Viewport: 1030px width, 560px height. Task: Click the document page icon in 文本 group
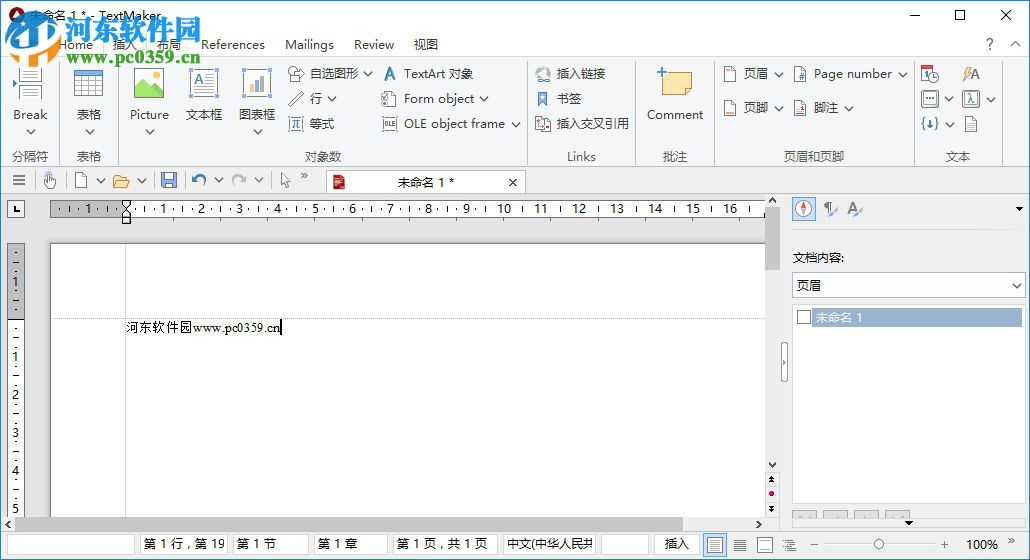click(x=971, y=124)
